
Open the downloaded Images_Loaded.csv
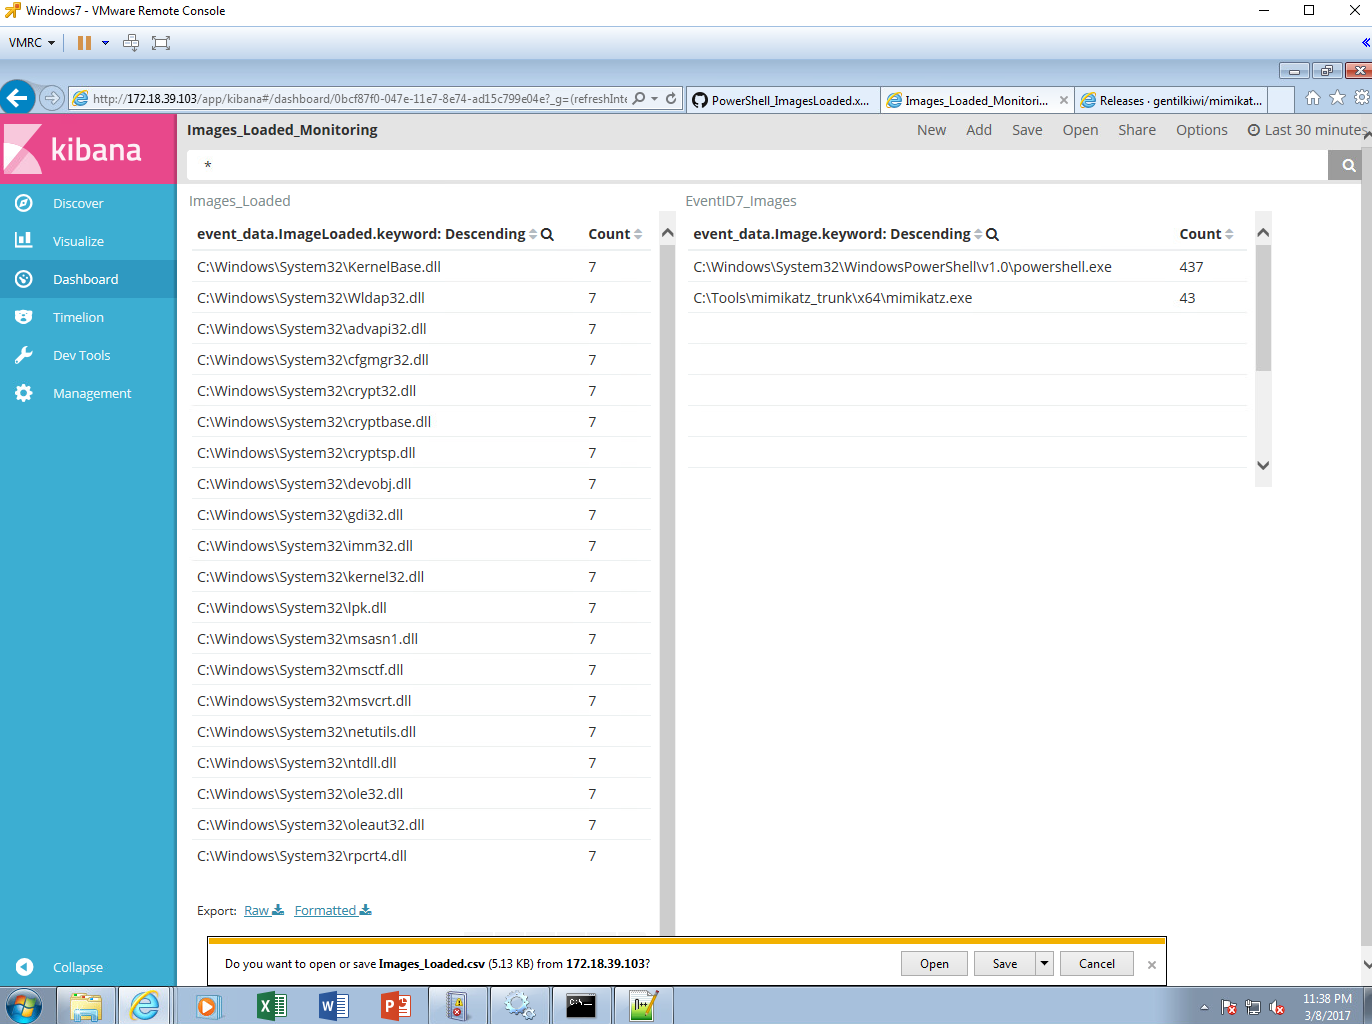pos(934,964)
